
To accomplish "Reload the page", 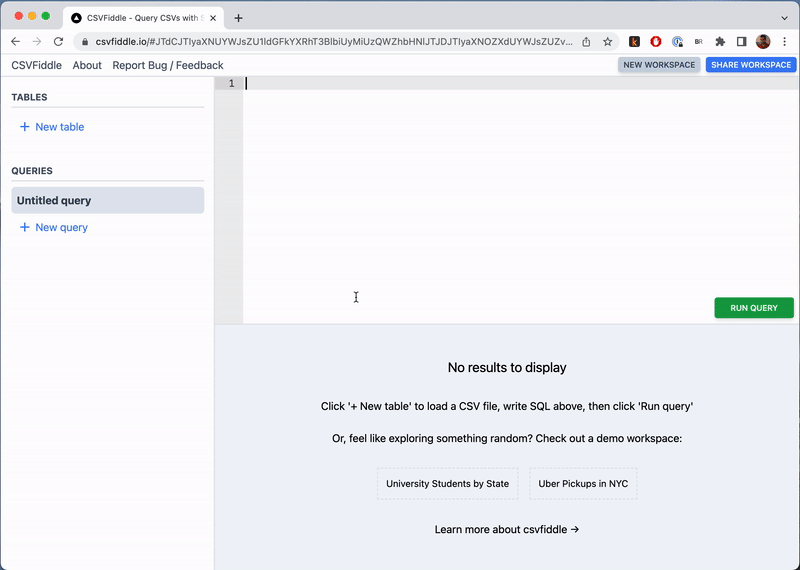I will 58,42.
